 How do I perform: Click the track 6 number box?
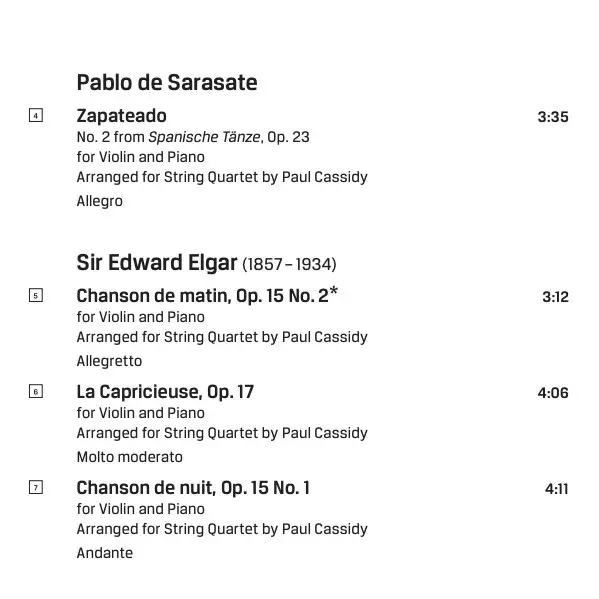[36, 391]
